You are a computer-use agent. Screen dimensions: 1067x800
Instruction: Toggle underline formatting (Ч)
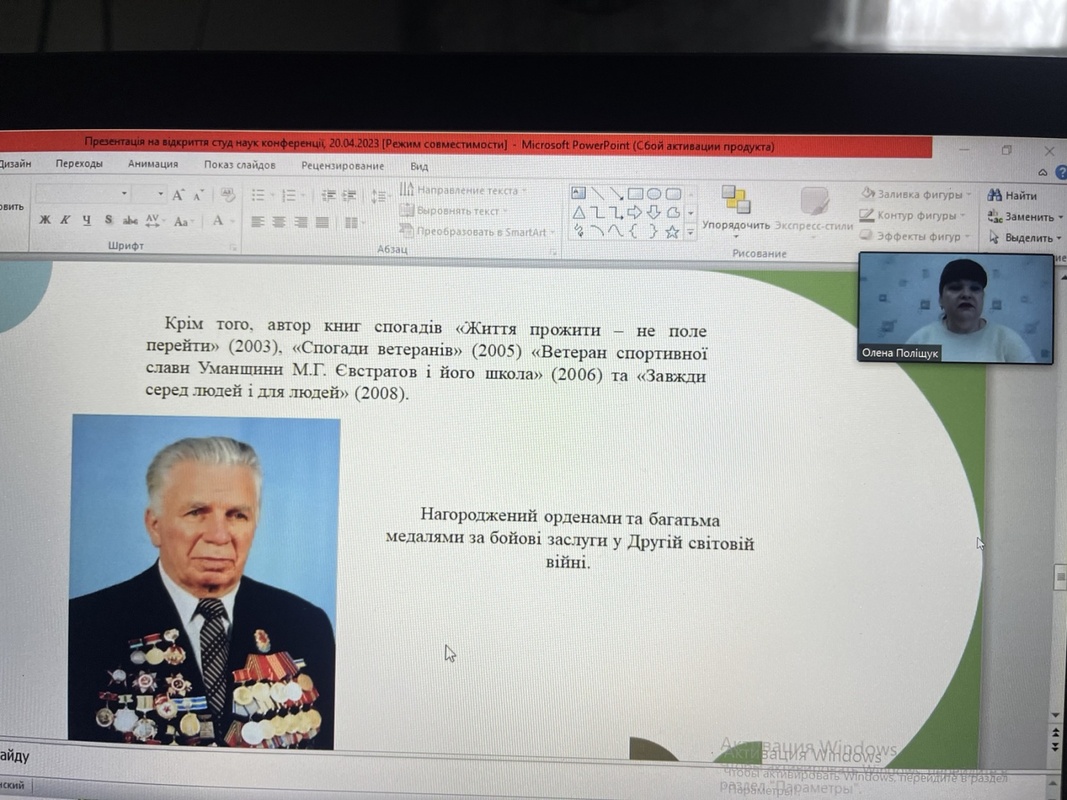(86, 220)
